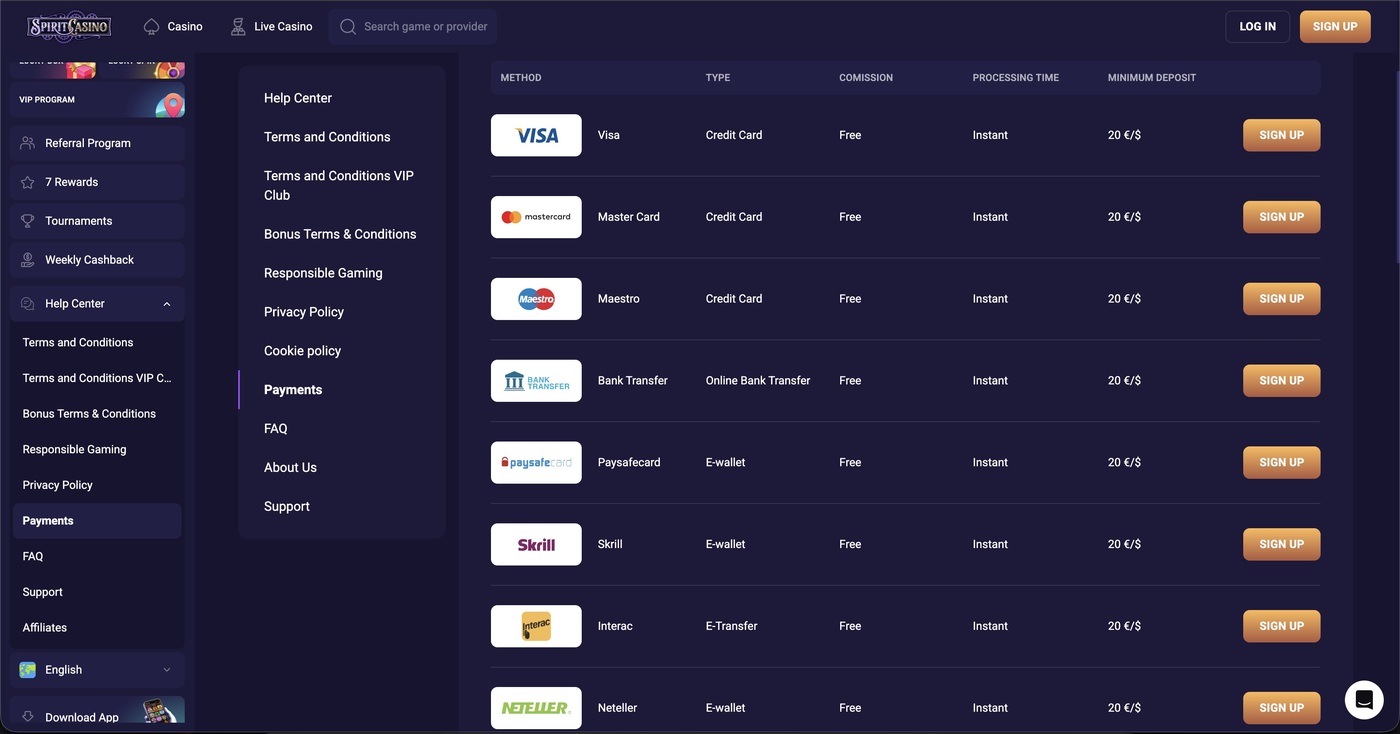Viewport: 1400px width, 734px height.
Task: Click the MINIMUM DEPOSIT column header
Action: [x=1152, y=78]
